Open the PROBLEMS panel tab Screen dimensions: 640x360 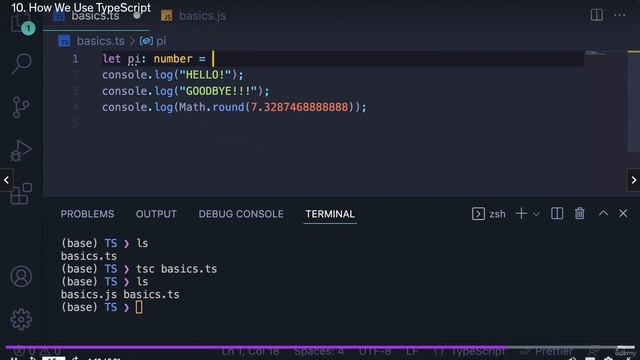click(87, 214)
